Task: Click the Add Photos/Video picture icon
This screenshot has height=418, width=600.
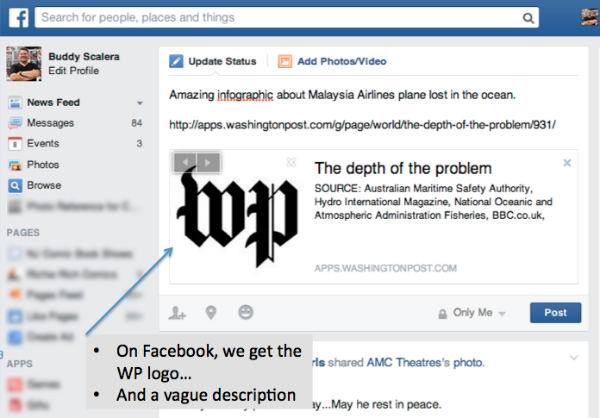Action: pos(285,61)
